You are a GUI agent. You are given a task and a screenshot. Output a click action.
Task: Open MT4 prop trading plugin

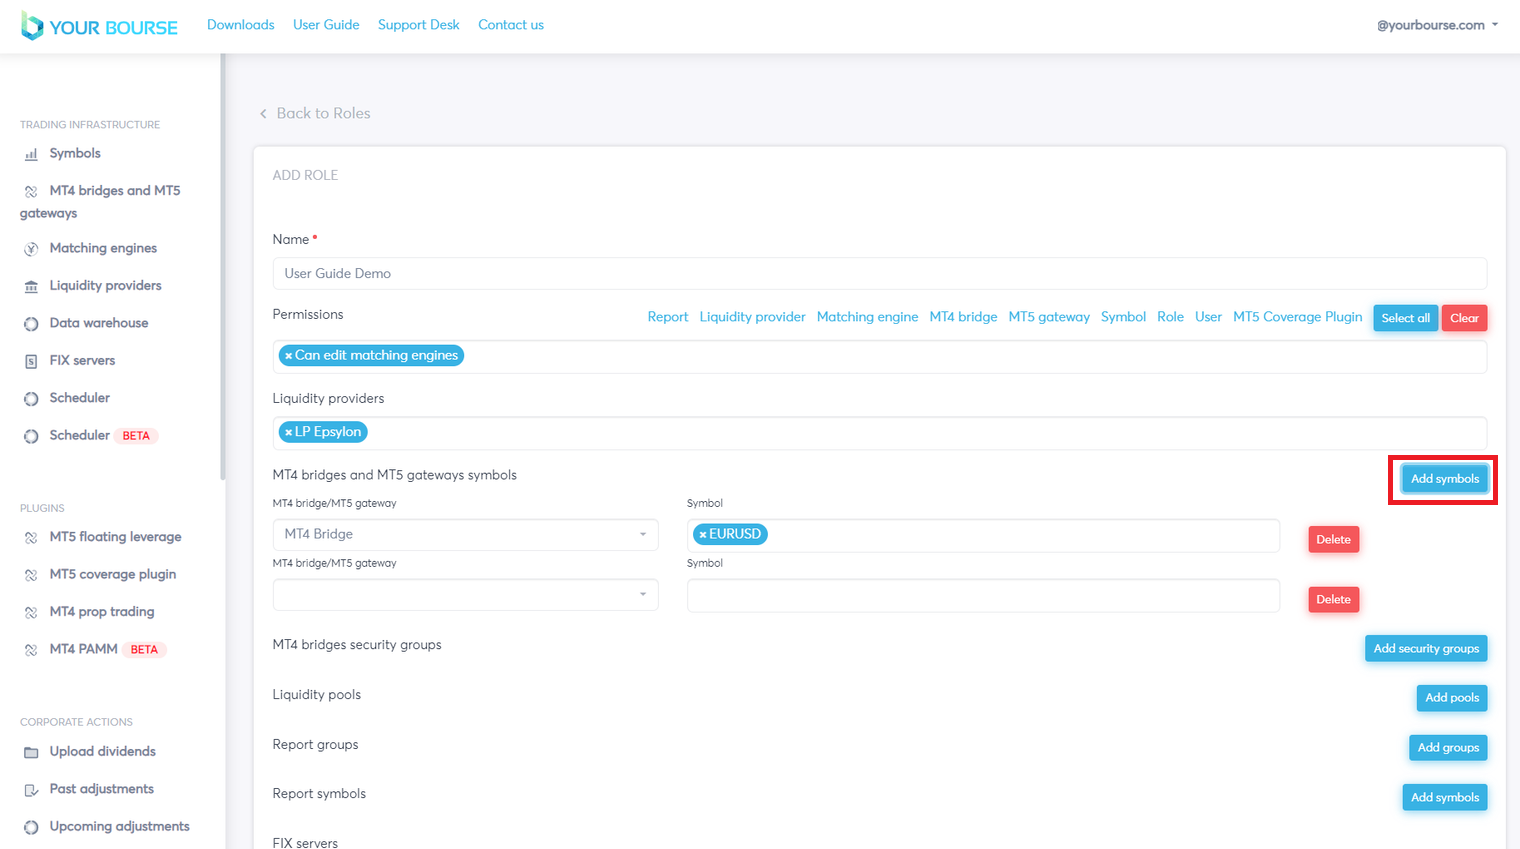point(102,612)
